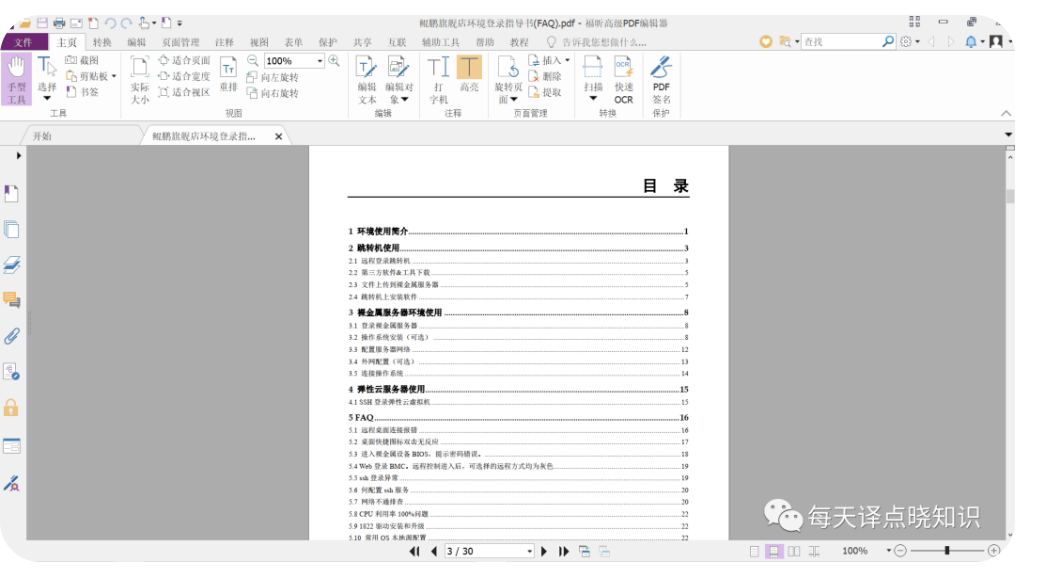Image resolution: width=1038 pixels, height=585 pixels.
Task: Click the redo arrow in quick access bar
Action: [x=126, y=23]
